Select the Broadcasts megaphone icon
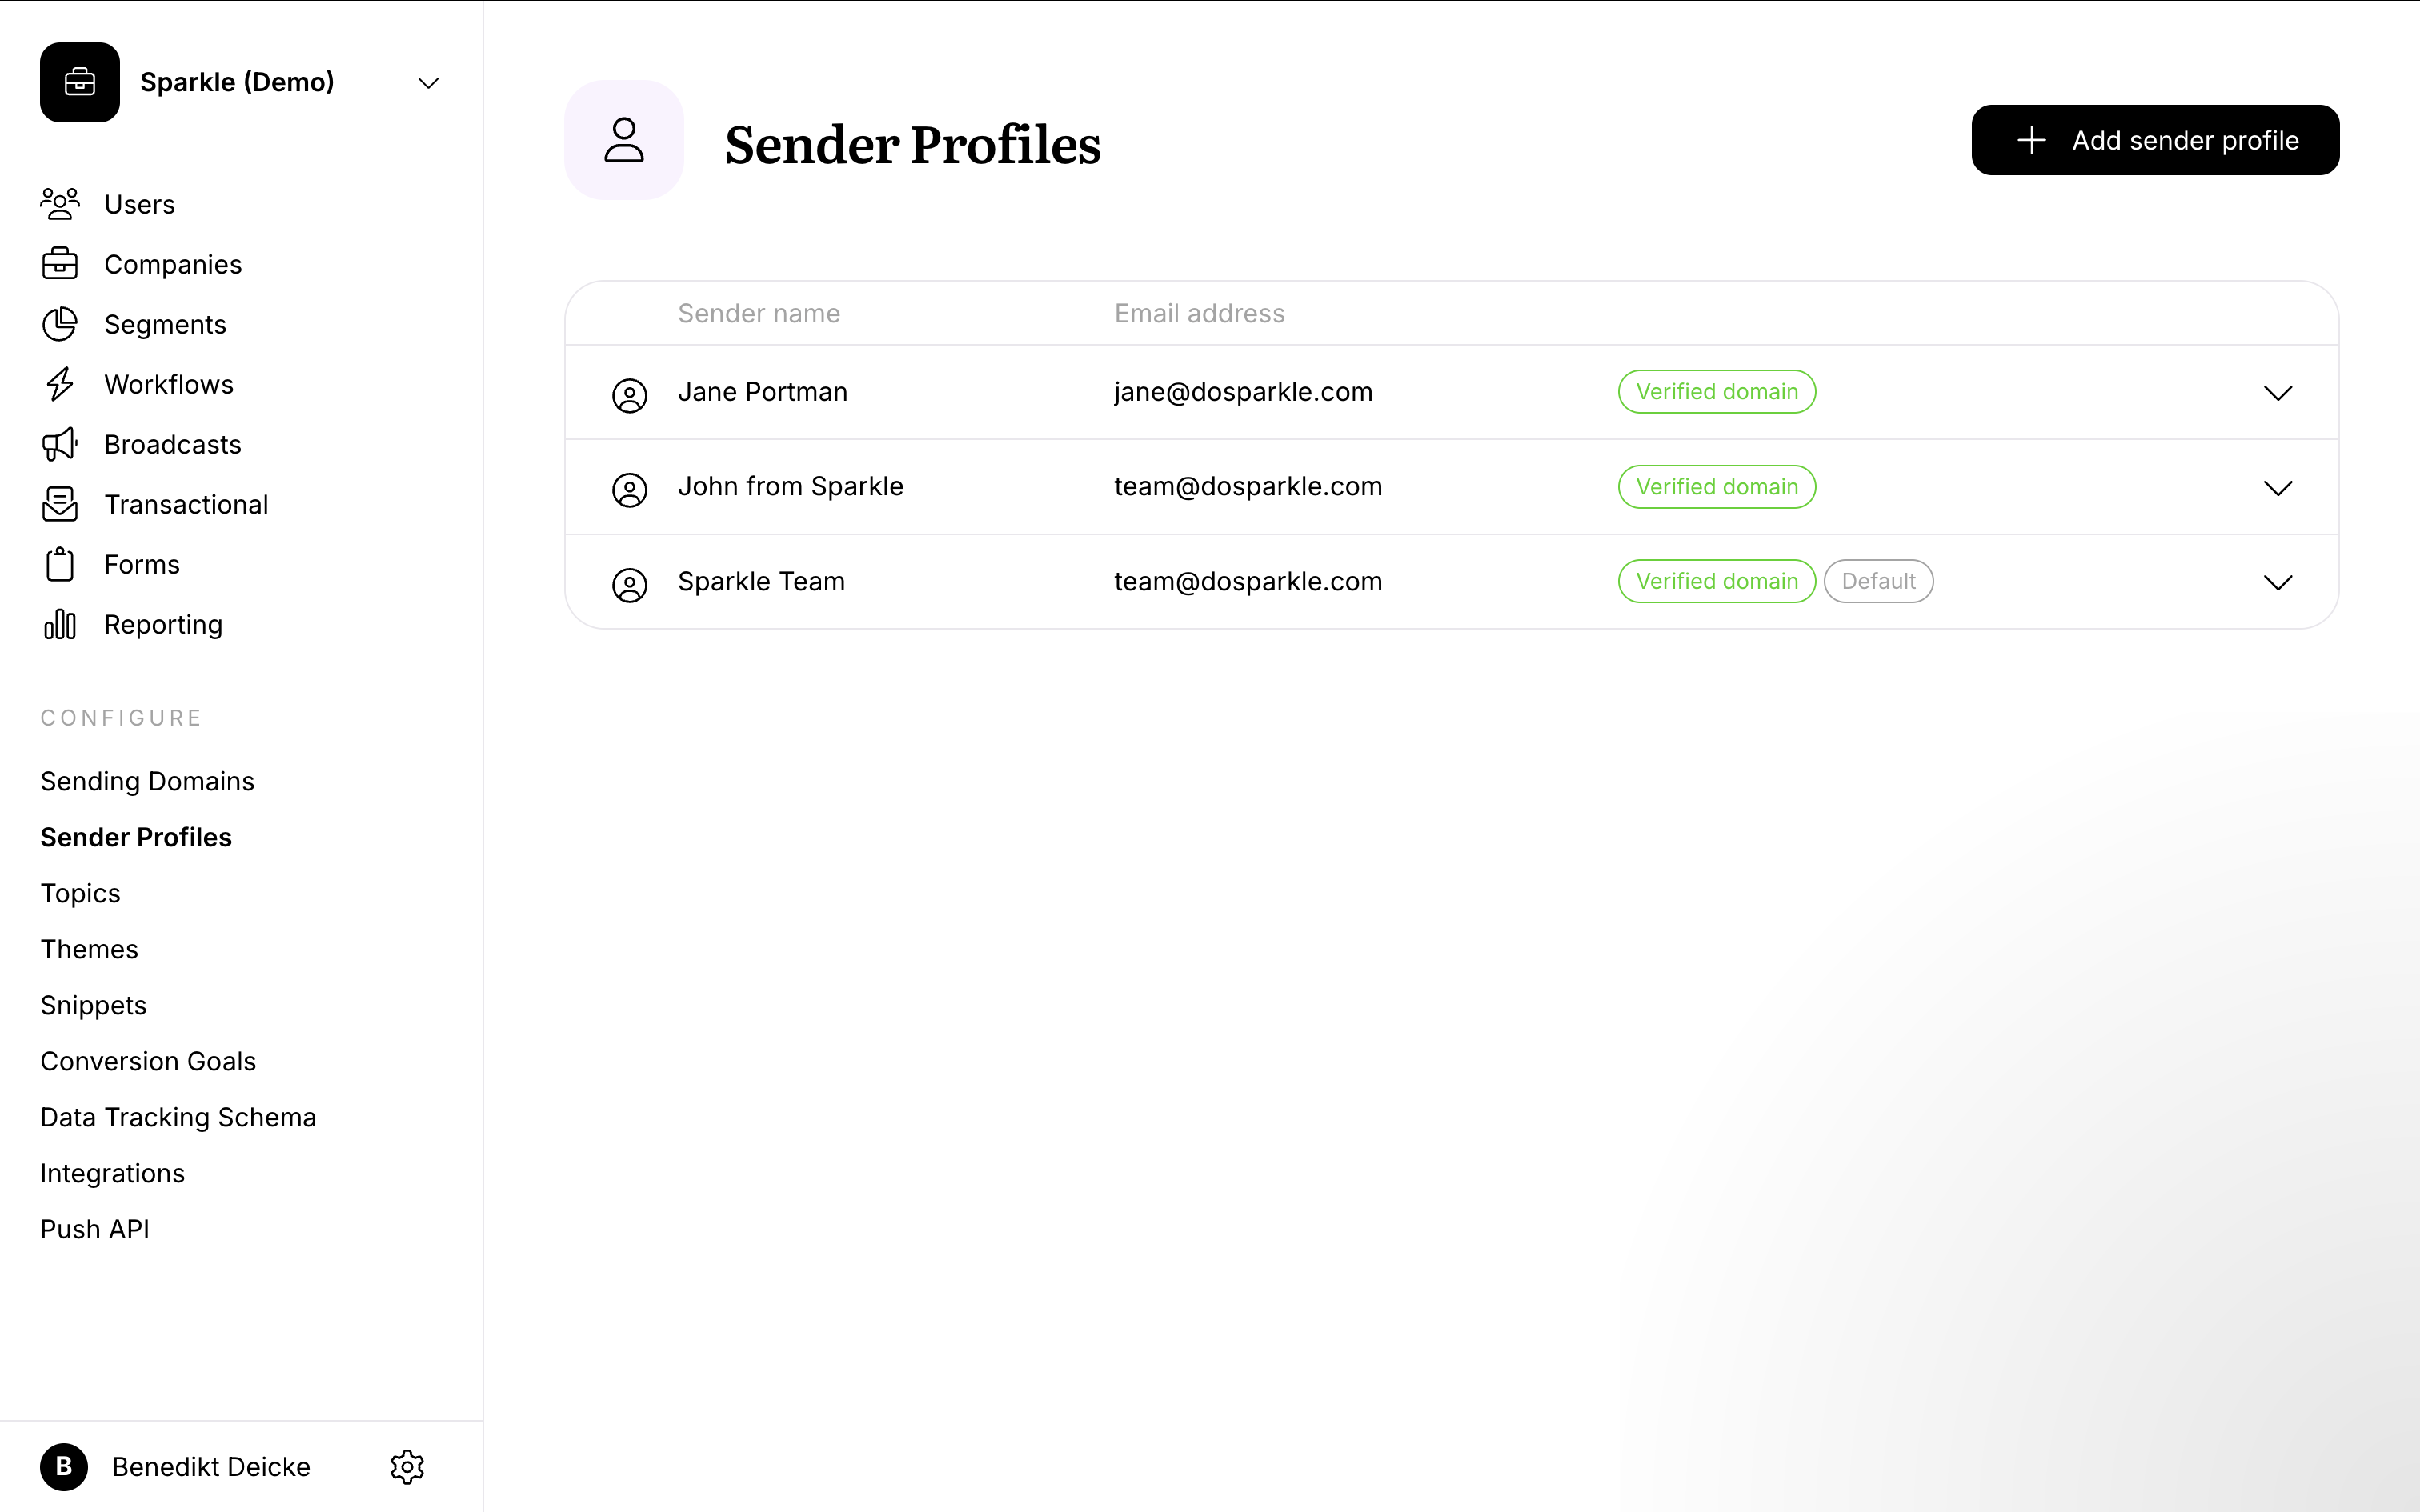Image resolution: width=2420 pixels, height=1512 pixels. pyautogui.click(x=61, y=444)
